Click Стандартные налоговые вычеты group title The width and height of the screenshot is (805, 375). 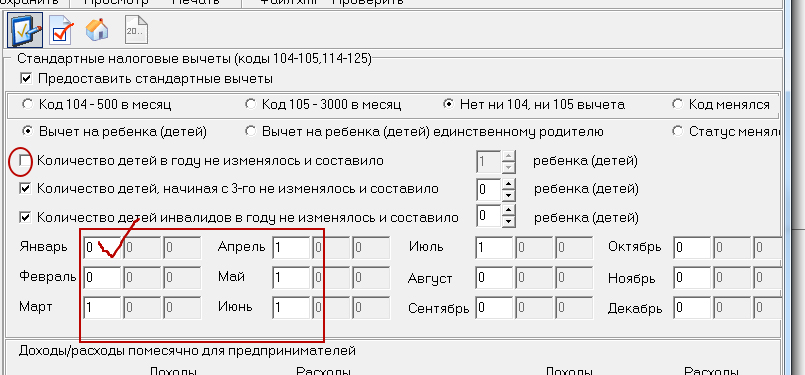(195, 59)
